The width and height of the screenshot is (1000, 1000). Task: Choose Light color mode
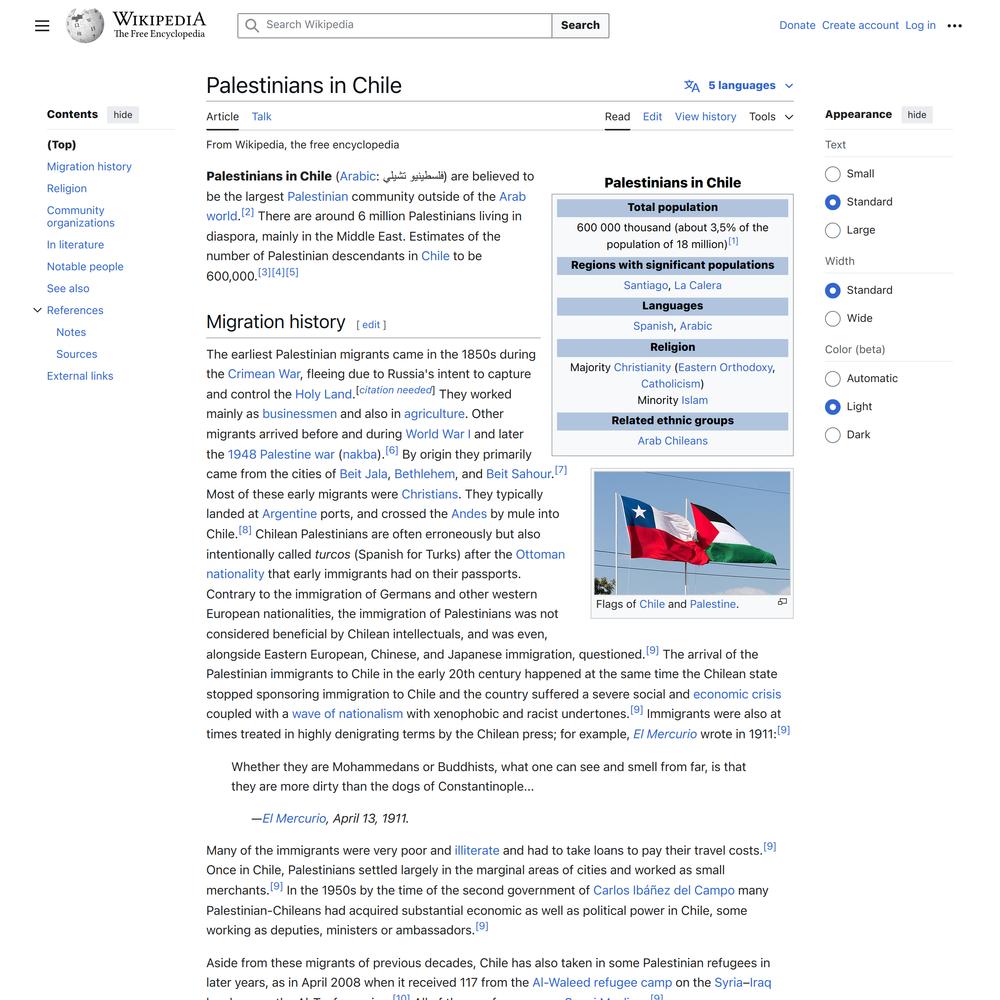pos(832,407)
